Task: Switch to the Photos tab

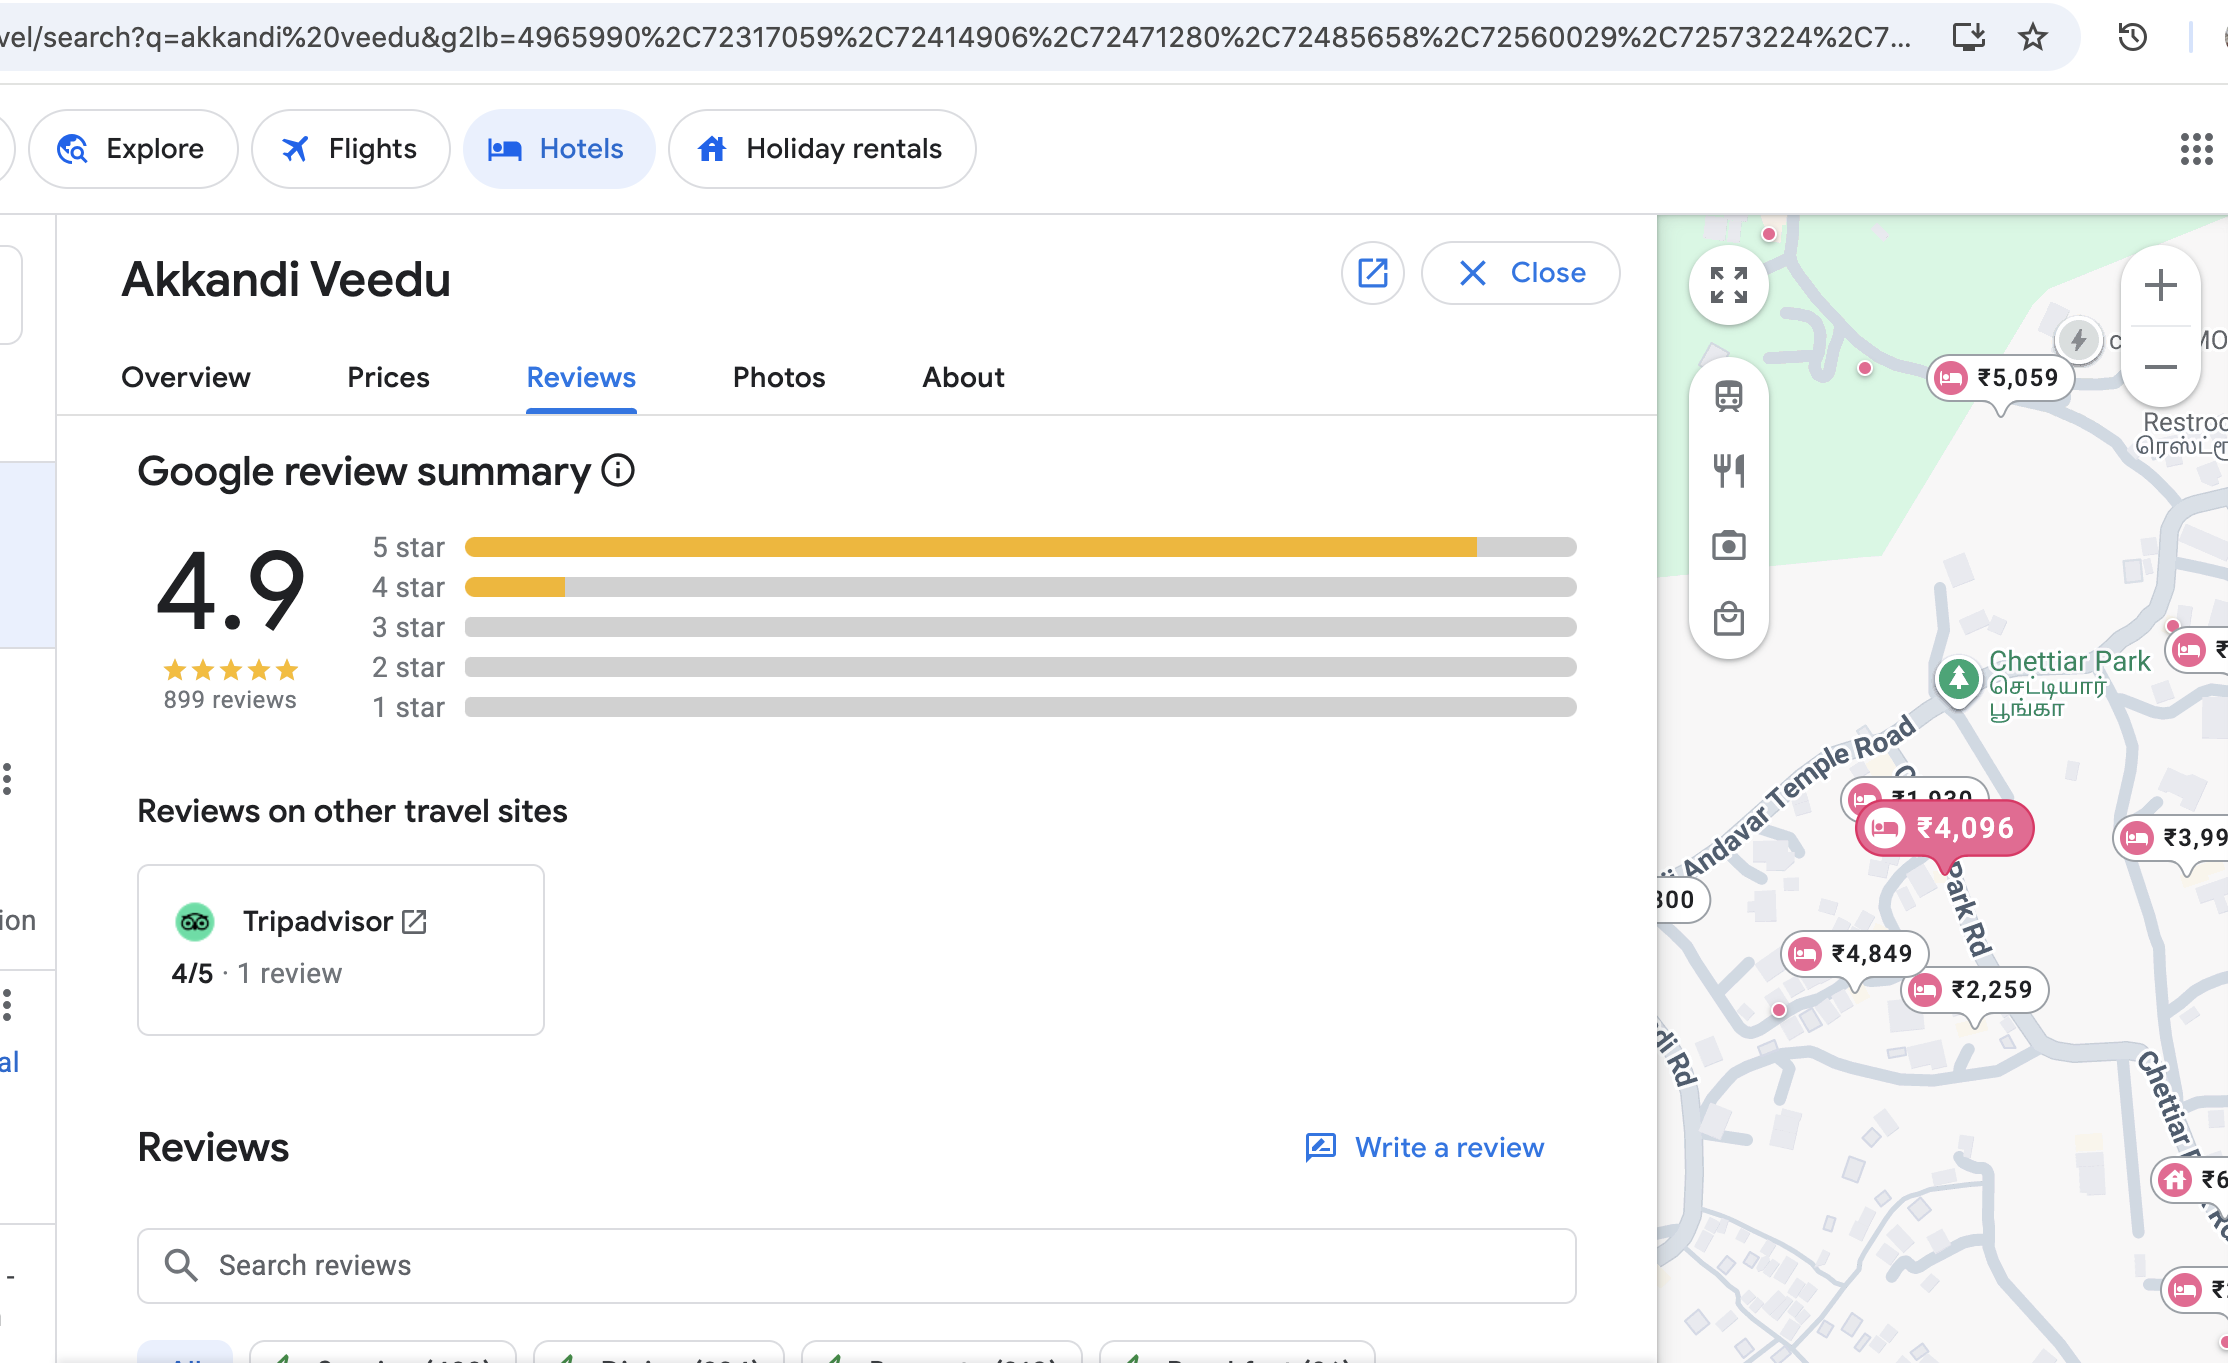Action: [x=778, y=377]
